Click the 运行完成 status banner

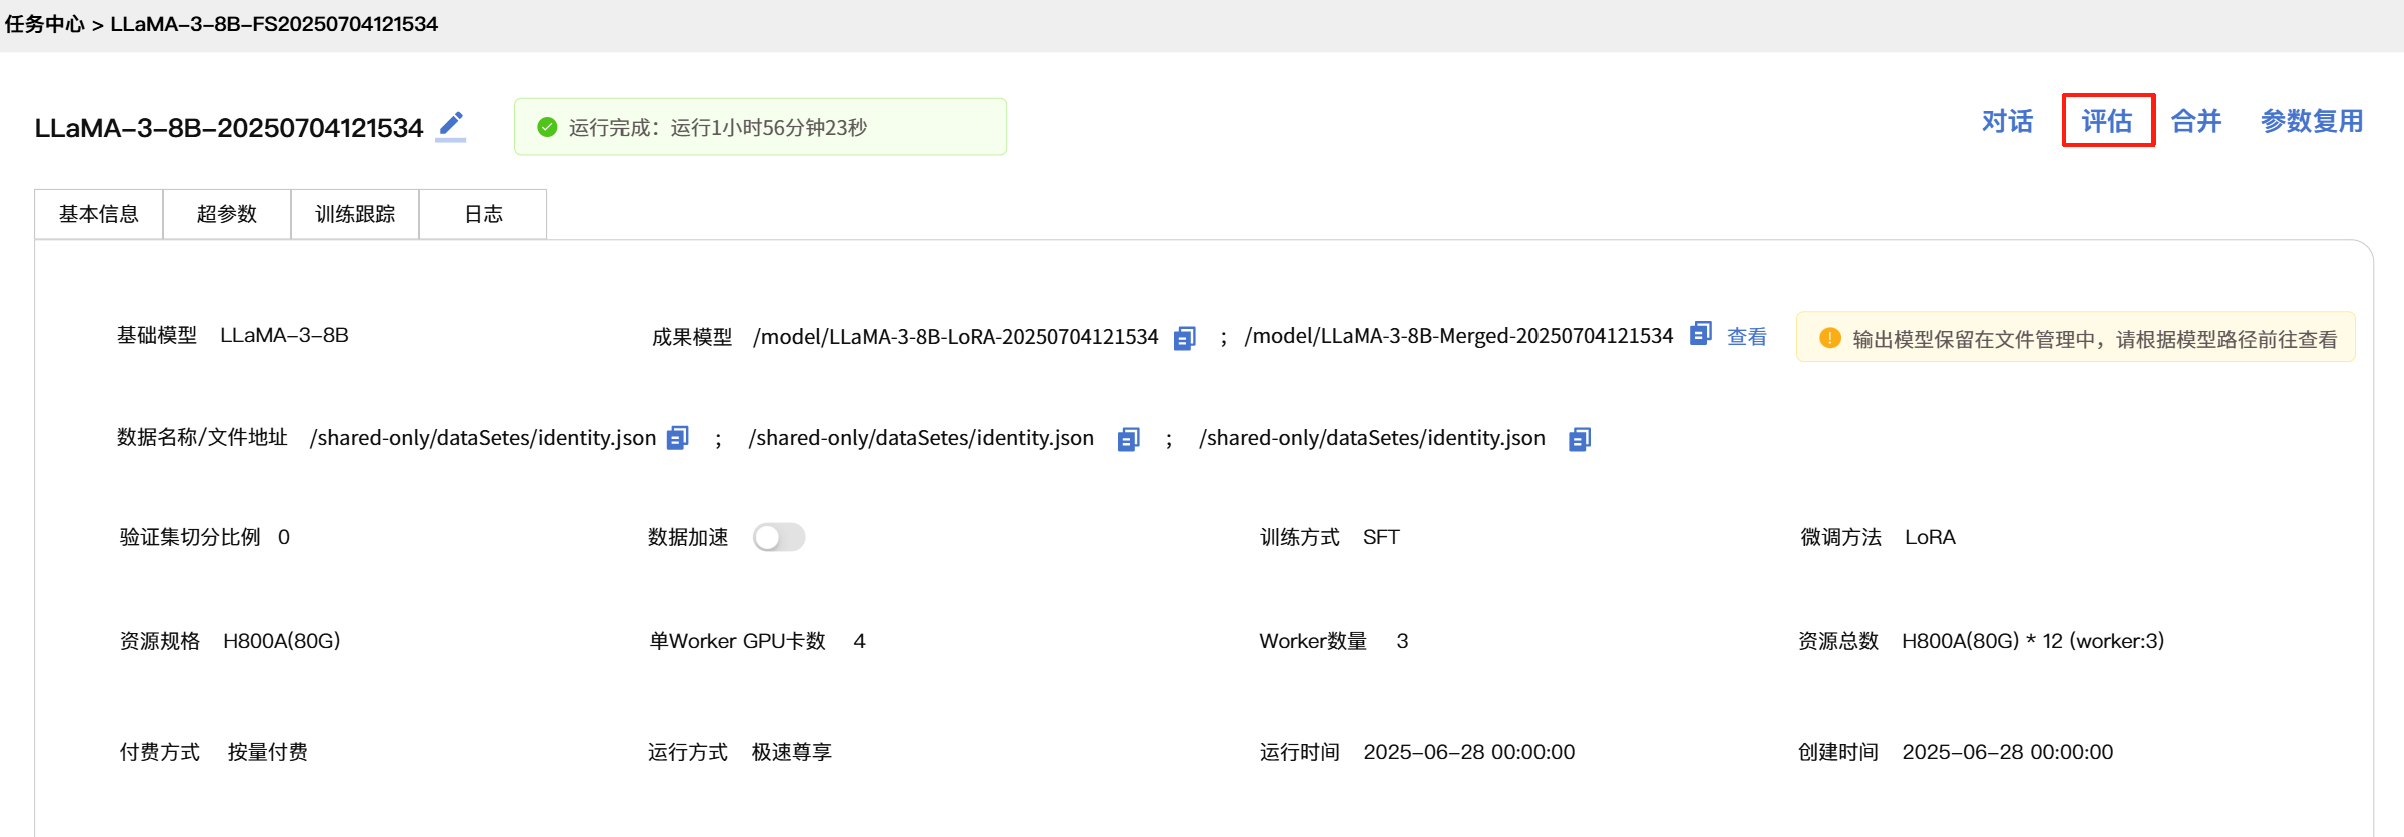pyautogui.click(x=760, y=127)
